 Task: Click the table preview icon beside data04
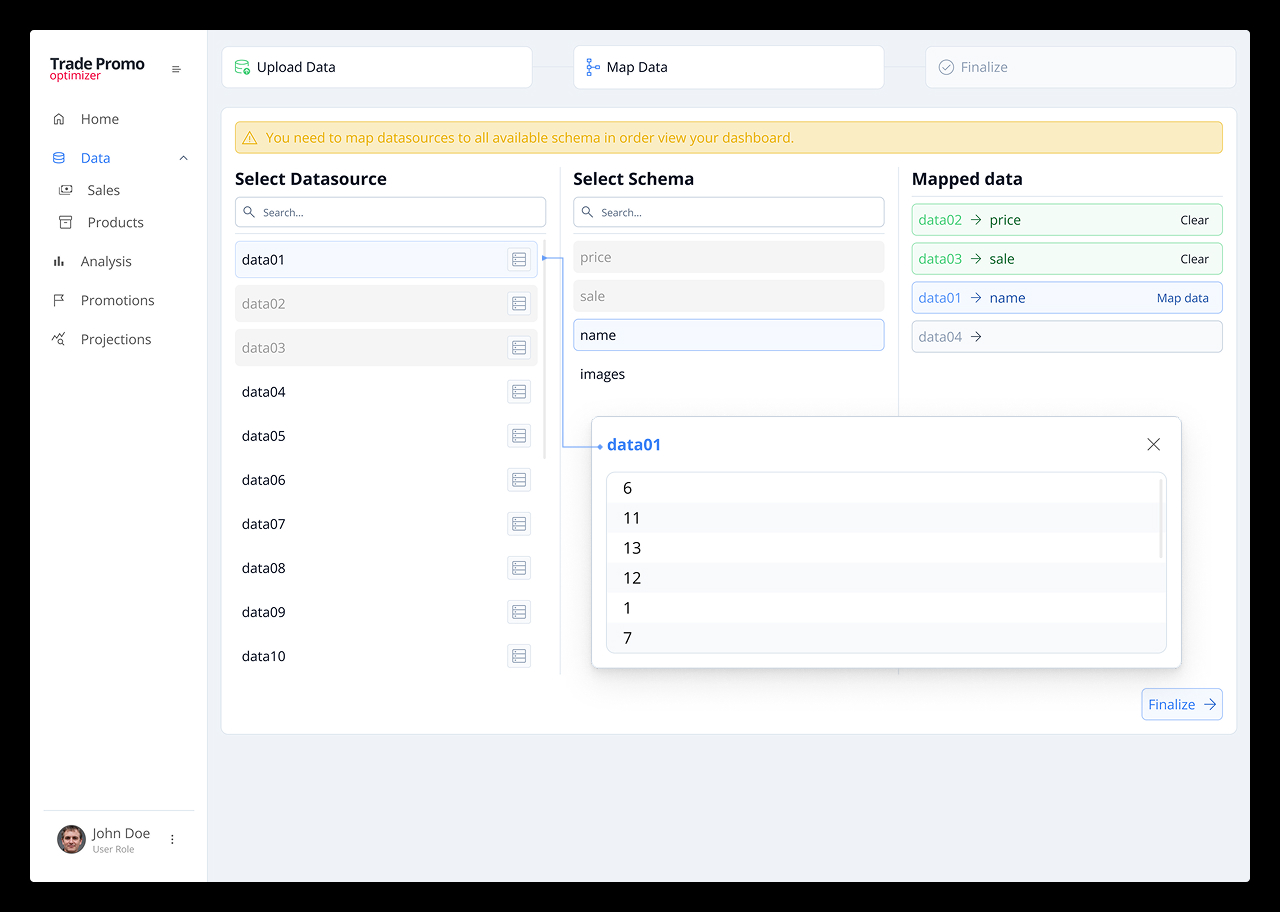coord(518,391)
